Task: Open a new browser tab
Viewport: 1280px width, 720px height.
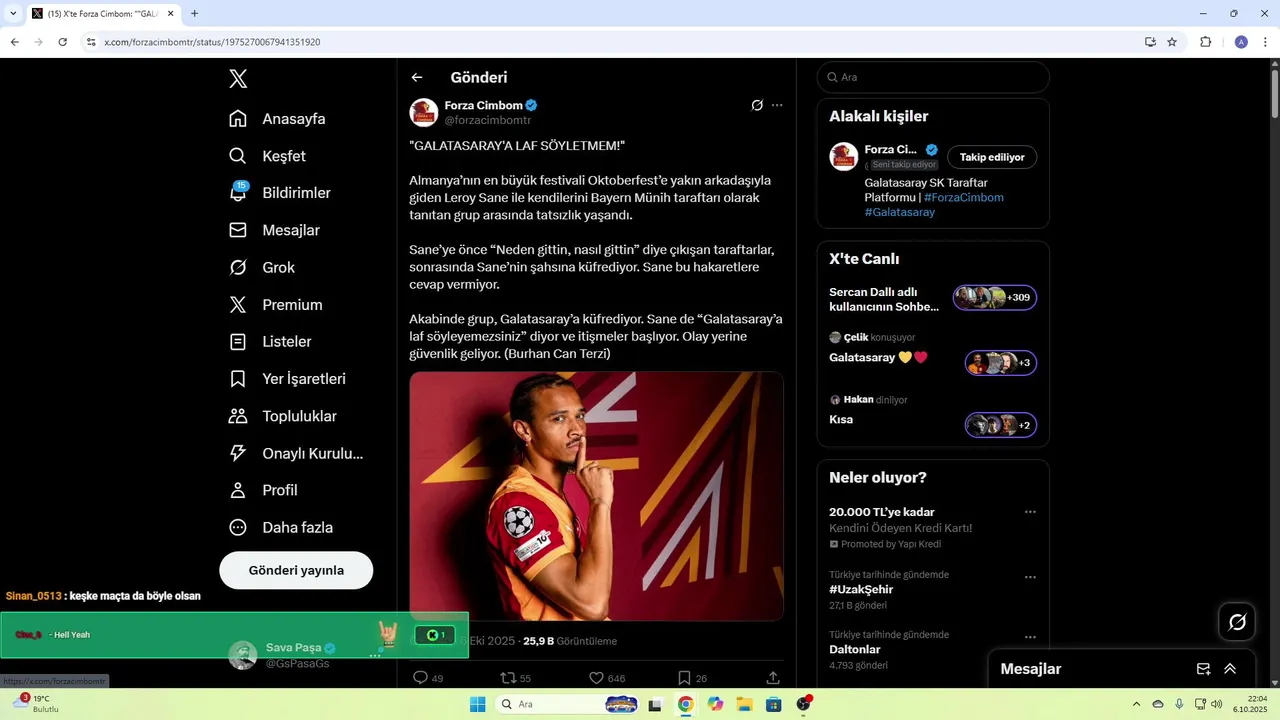Action: [x=194, y=14]
